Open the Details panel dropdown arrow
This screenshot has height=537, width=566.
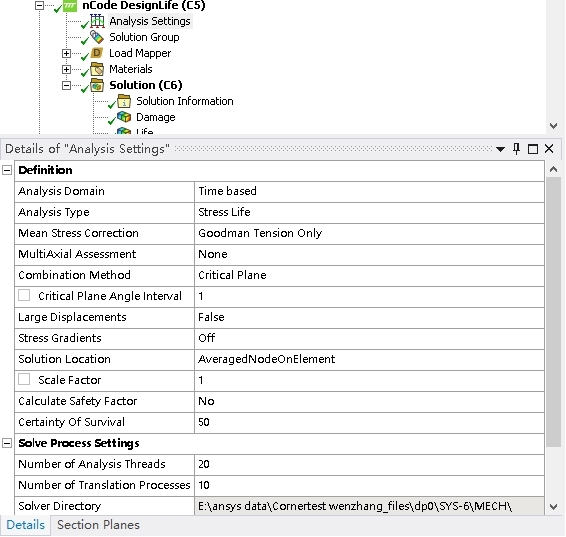[500, 149]
